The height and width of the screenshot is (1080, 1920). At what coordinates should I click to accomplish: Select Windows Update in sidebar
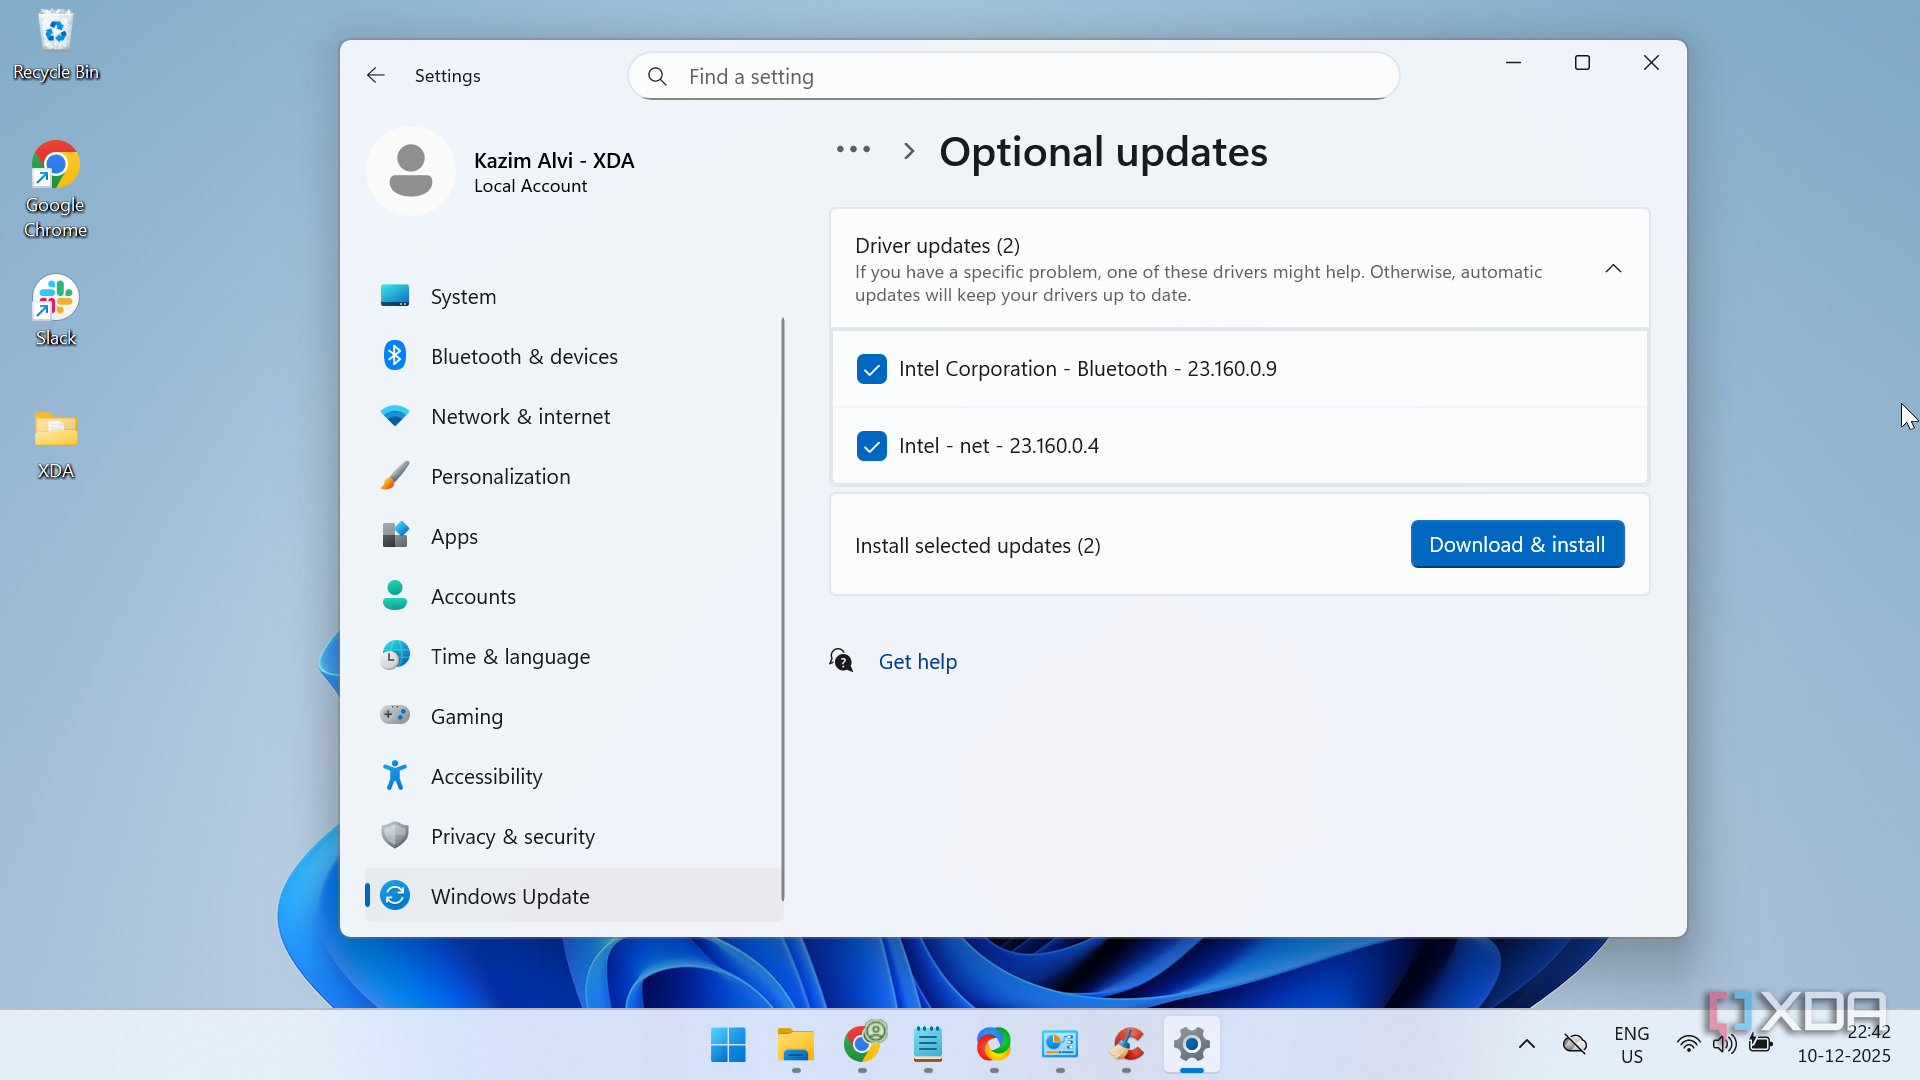coord(509,897)
